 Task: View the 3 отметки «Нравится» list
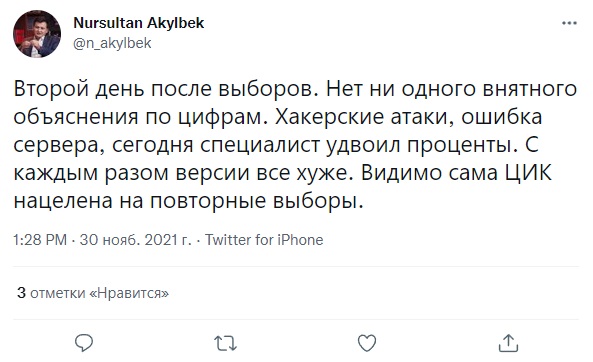[x=93, y=293]
